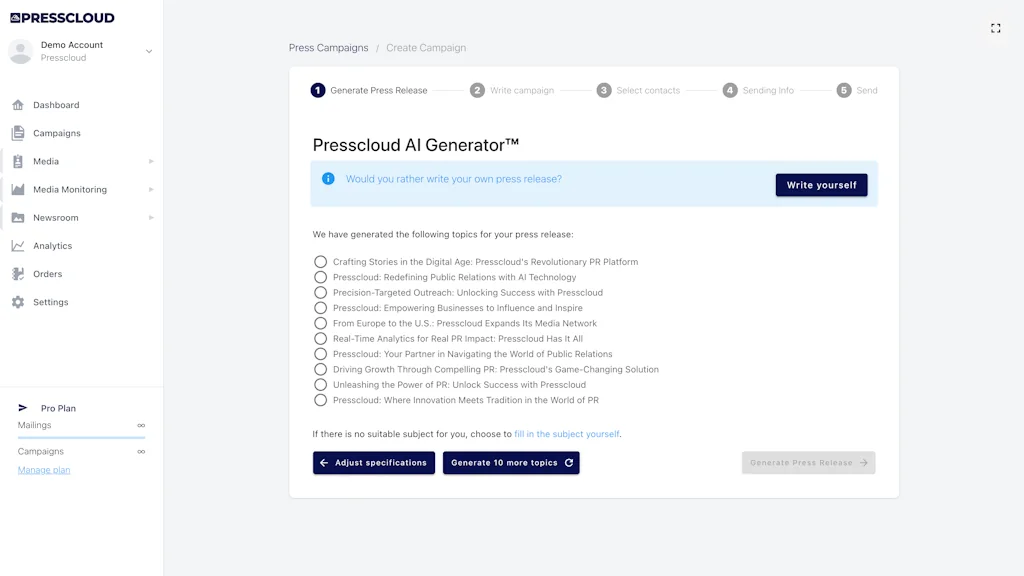Select the first topic about Crafting Stories

(320, 262)
